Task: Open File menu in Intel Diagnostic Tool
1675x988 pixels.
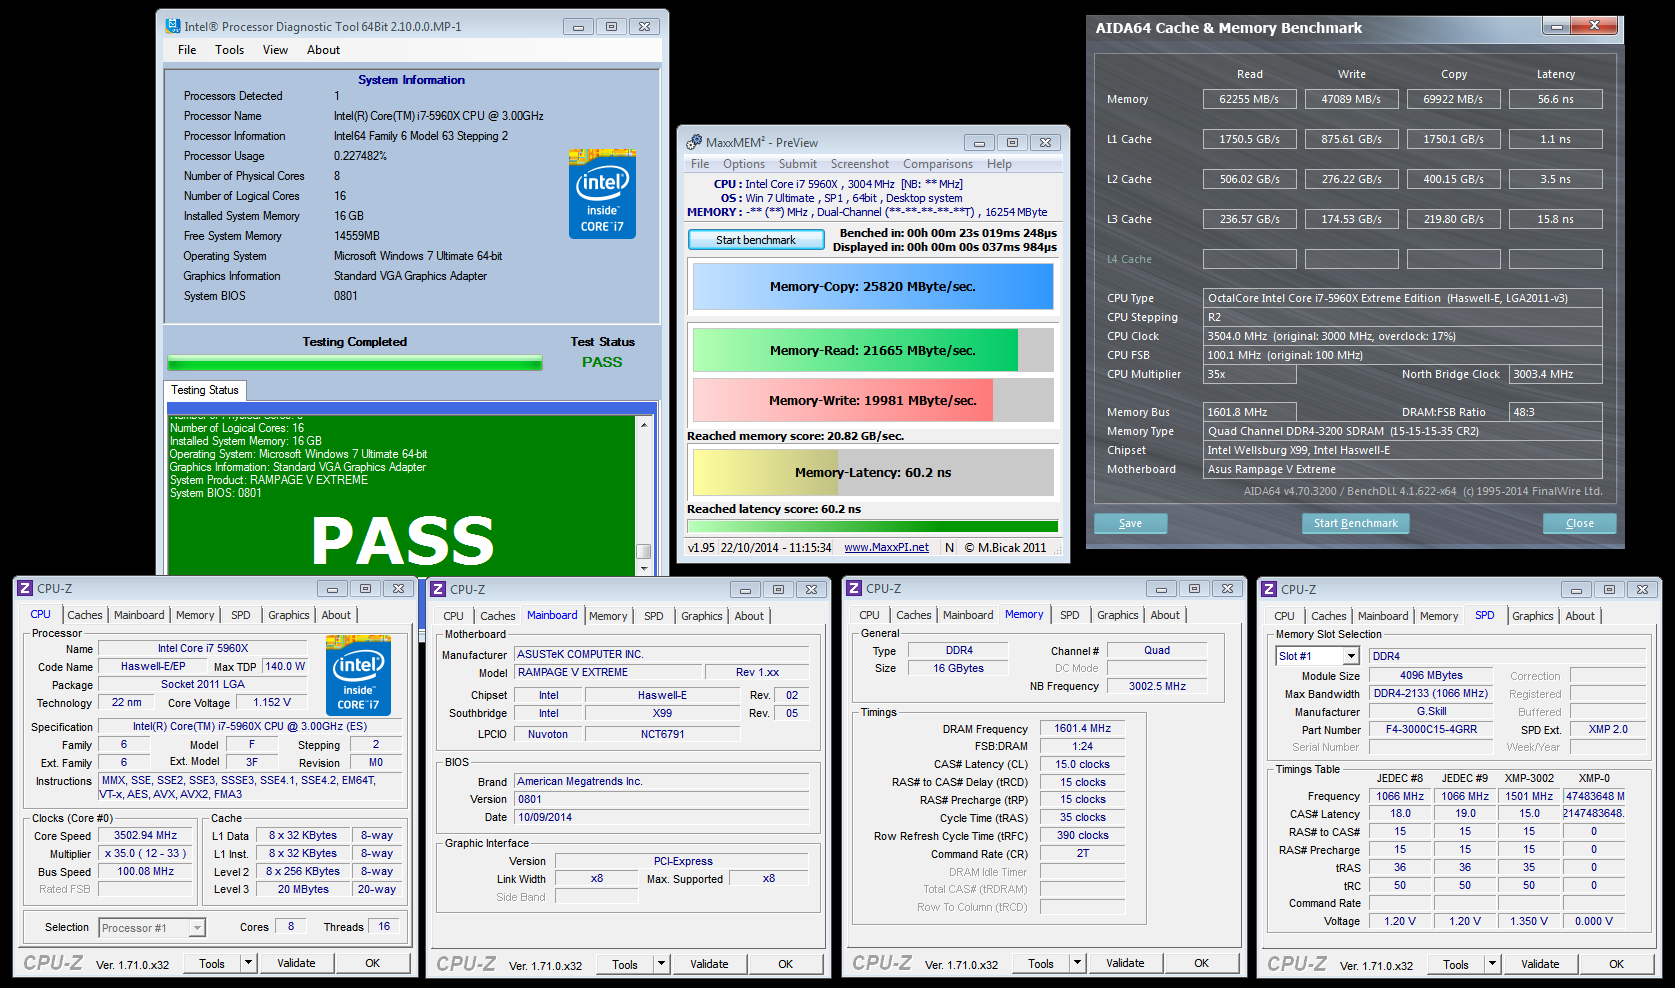Action: [x=187, y=50]
